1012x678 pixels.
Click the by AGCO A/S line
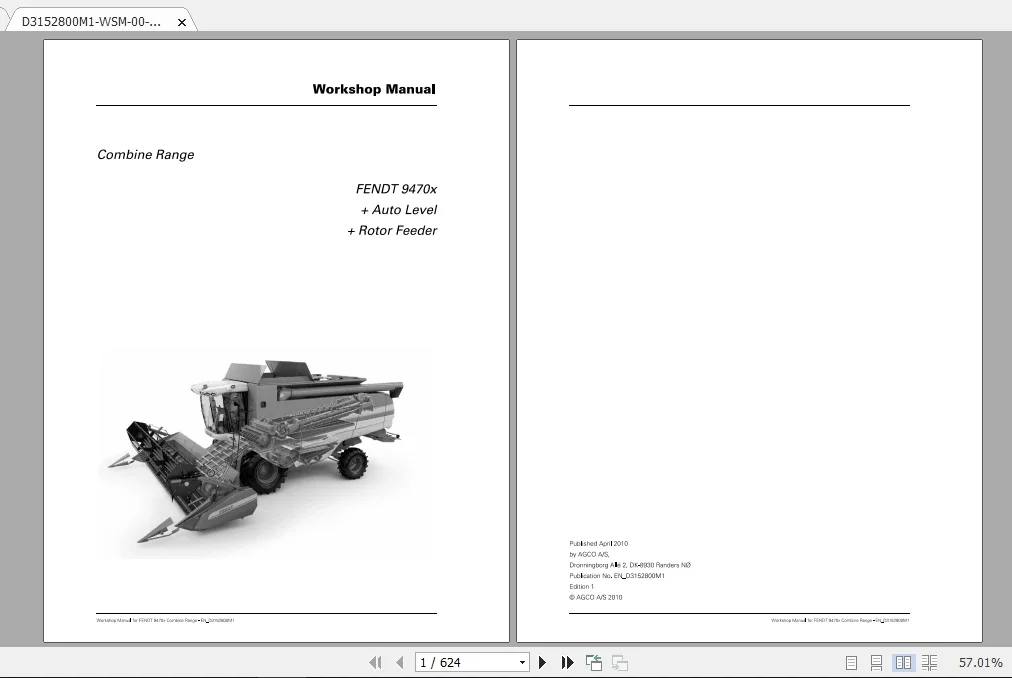coord(589,555)
